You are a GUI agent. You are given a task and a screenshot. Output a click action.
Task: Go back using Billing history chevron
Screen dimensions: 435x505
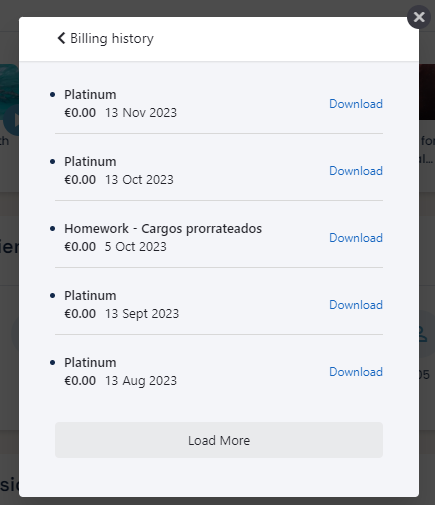tap(61, 38)
